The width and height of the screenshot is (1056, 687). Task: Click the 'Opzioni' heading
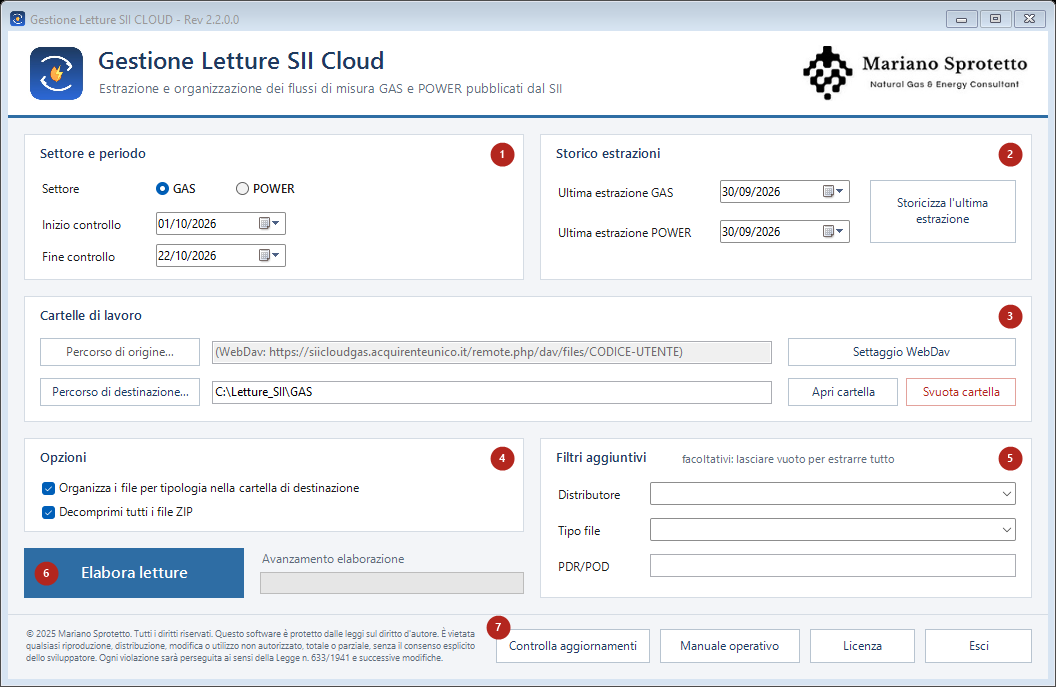(63, 458)
